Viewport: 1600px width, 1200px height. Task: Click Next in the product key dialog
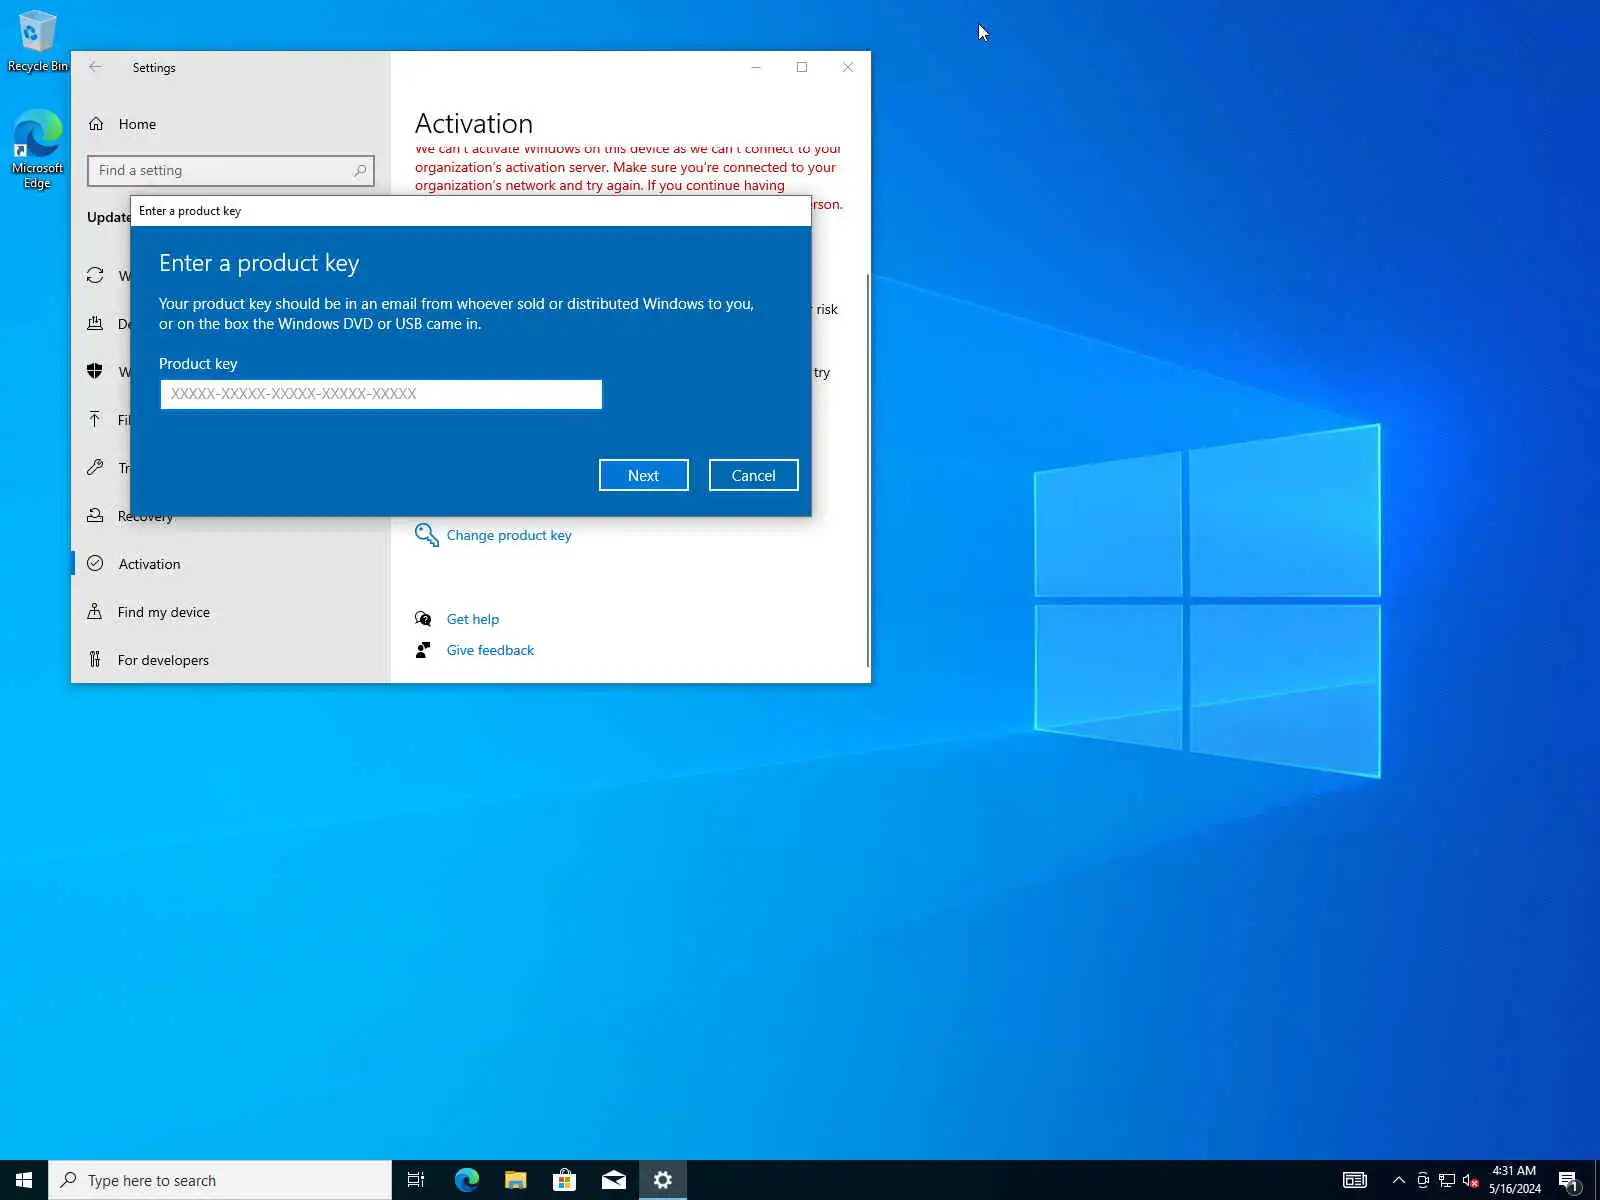644,475
